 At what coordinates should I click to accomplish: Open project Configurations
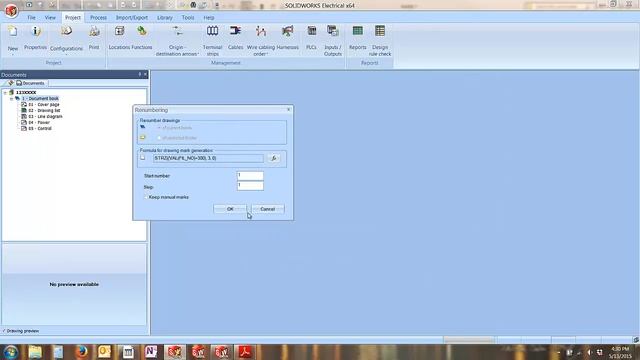[66, 39]
